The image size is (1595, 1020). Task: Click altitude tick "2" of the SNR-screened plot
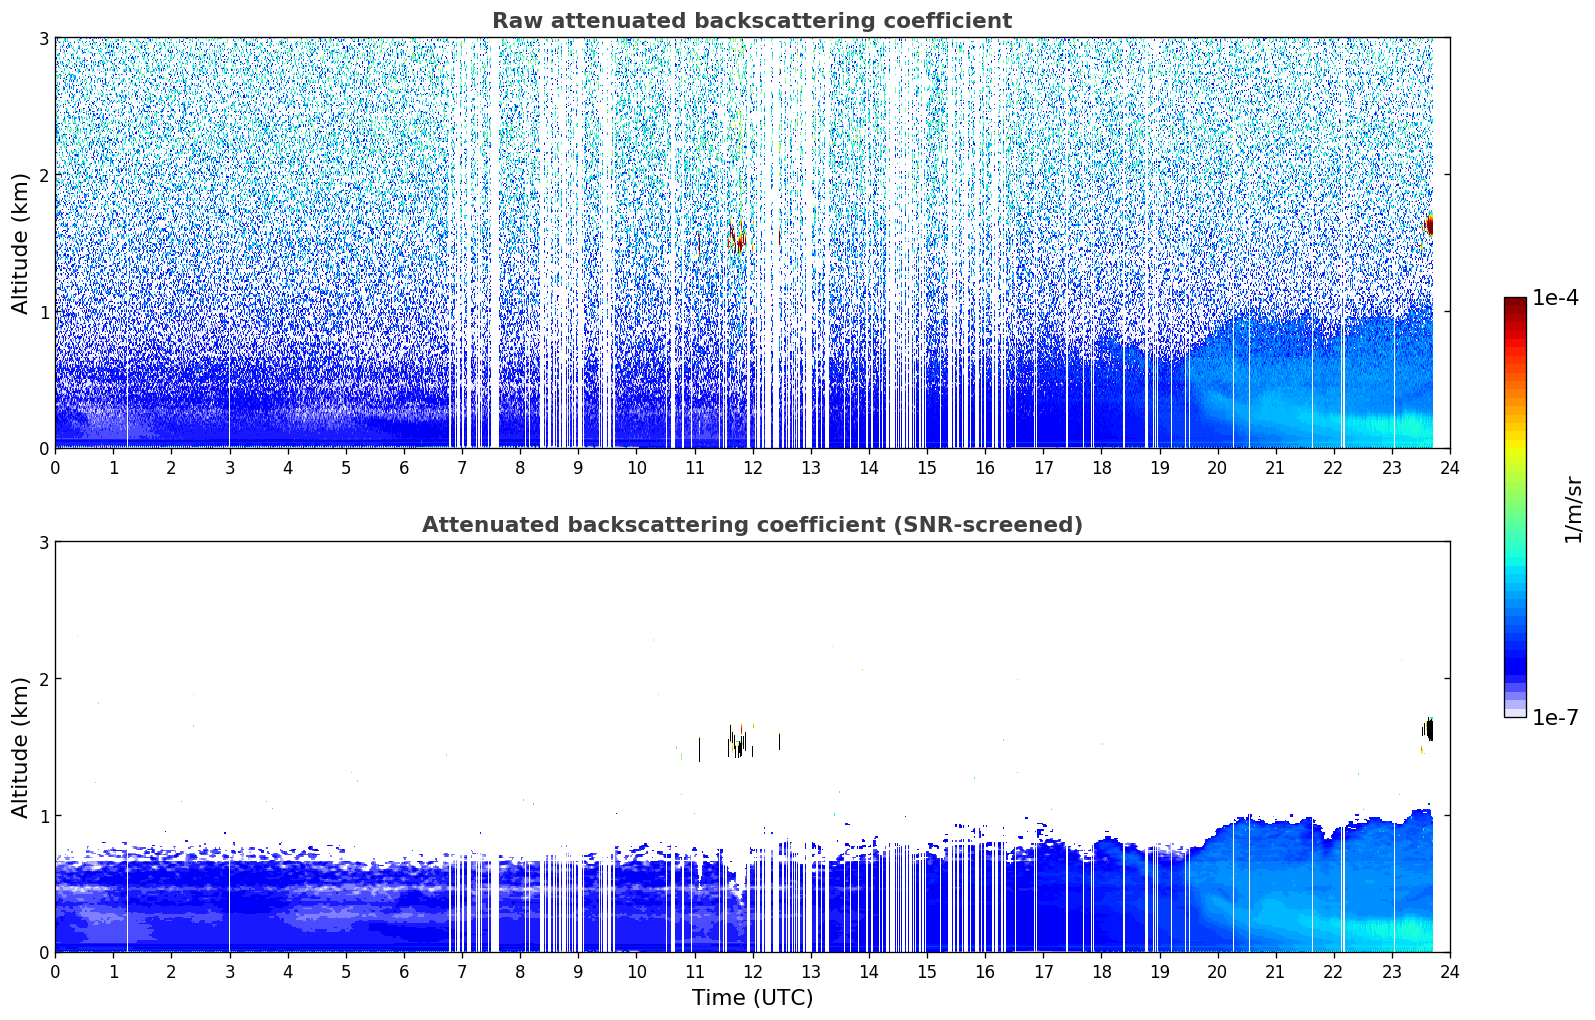[43, 679]
